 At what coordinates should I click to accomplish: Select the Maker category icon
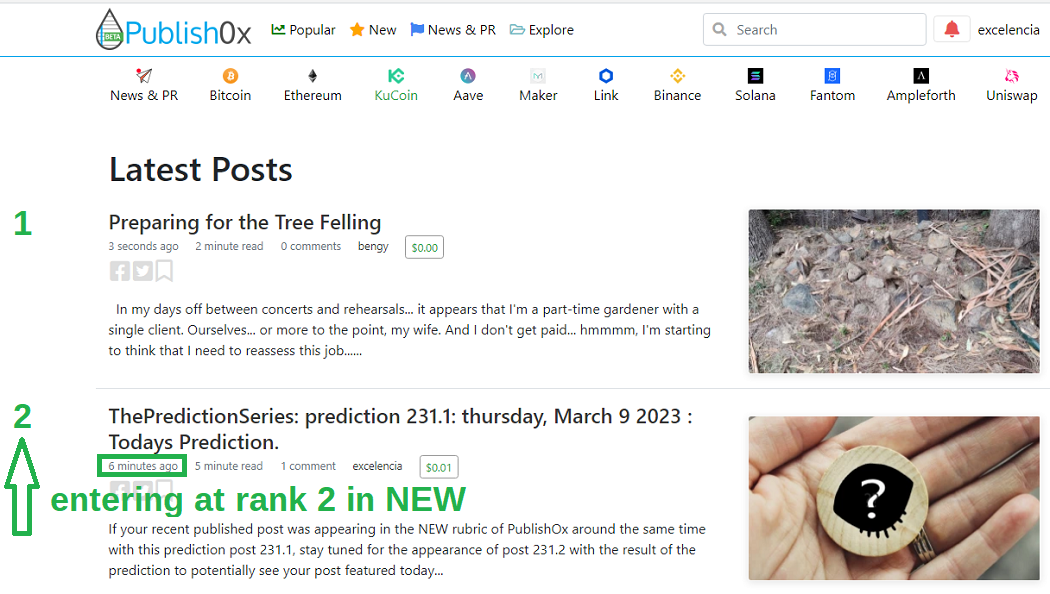coord(538,76)
